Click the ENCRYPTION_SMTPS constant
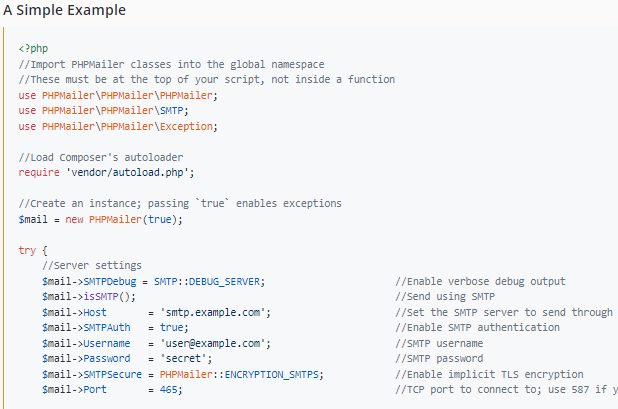 click(x=272, y=374)
